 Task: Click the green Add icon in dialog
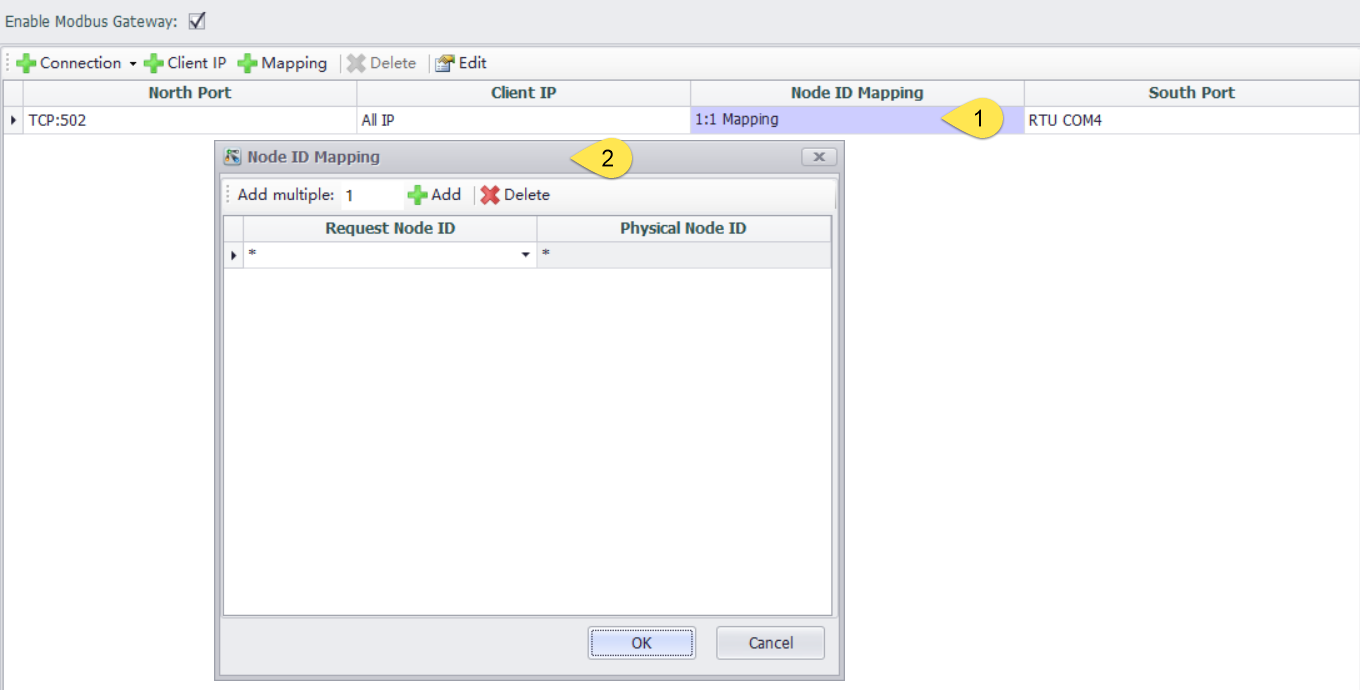click(417, 195)
